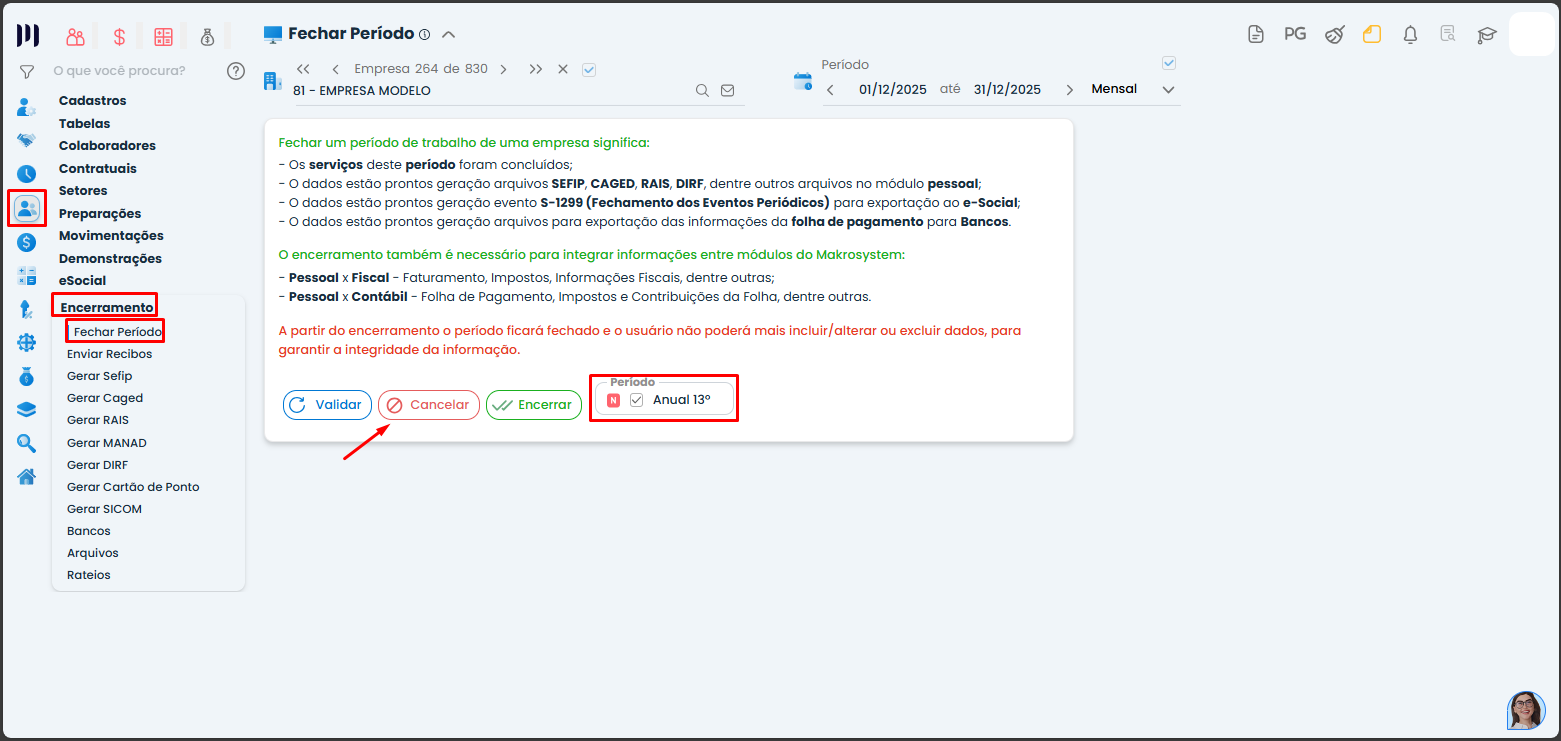The height and width of the screenshot is (741, 1561).
Task: Click the company building icon
Action: tap(272, 81)
